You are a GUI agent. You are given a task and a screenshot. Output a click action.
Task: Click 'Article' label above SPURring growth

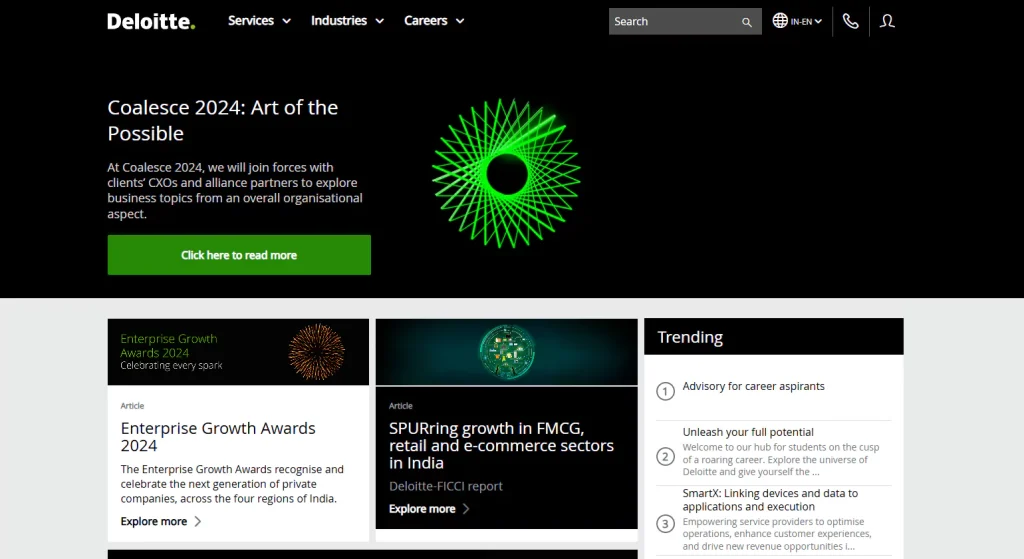point(400,406)
